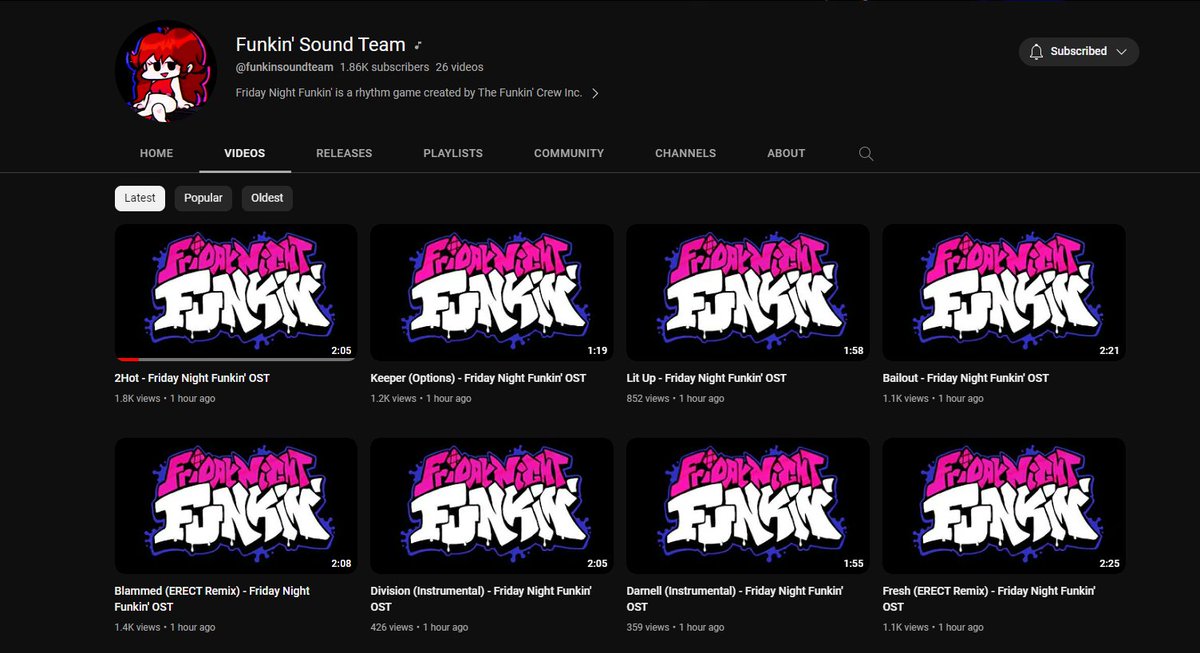Image resolution: width=1200 pixels, height=653 pixels.
Task: Click the Bailout video title
Action: click(966, 378)
